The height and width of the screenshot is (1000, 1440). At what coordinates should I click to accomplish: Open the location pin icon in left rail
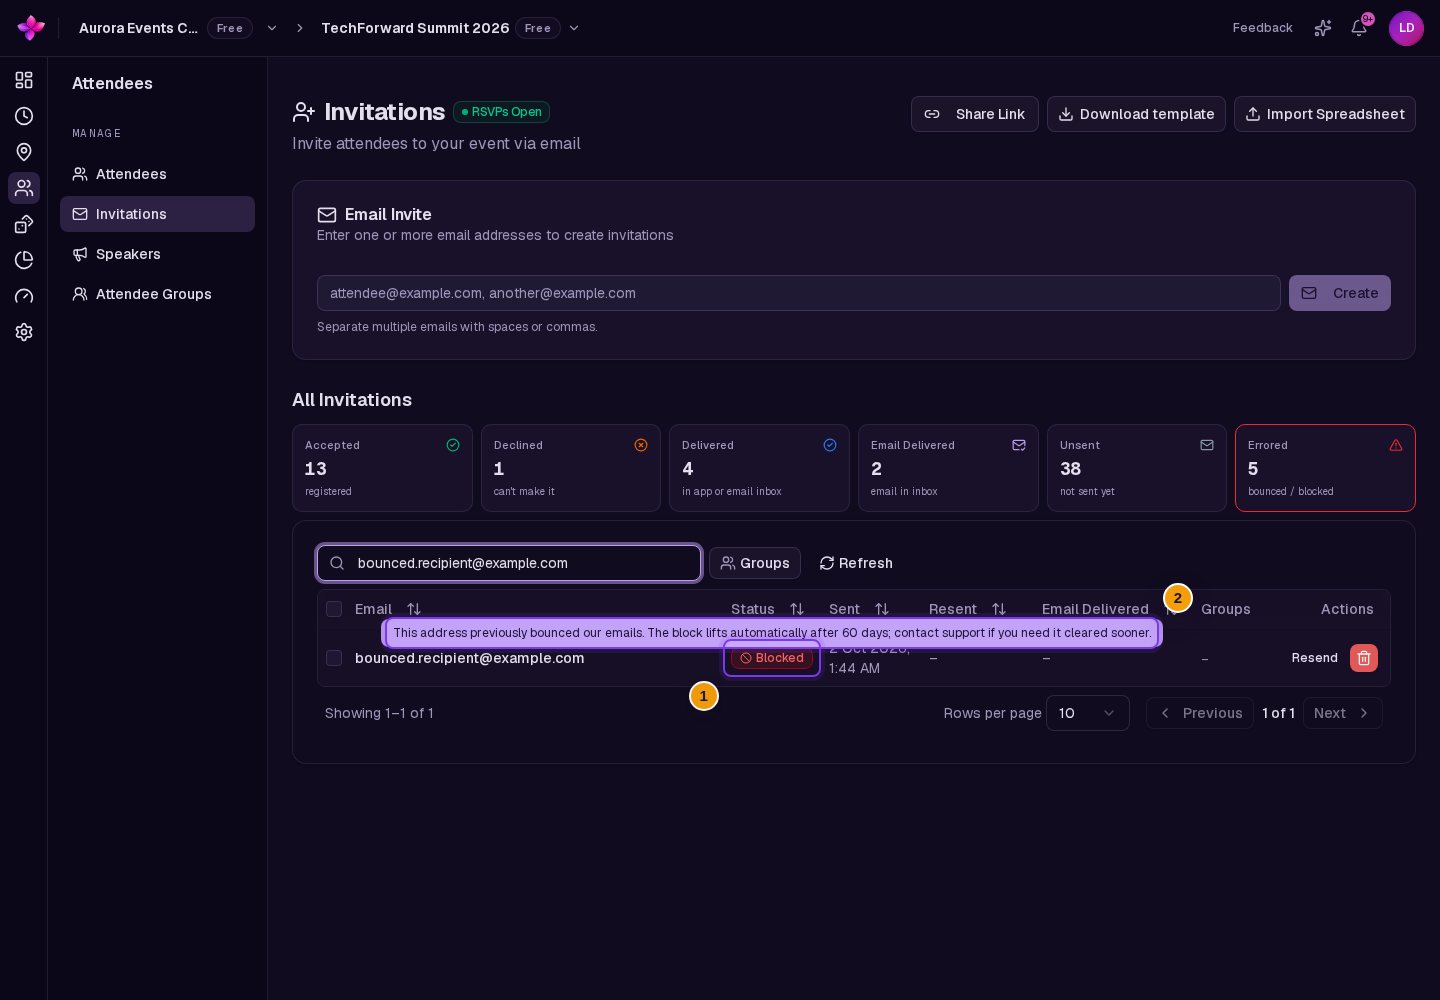point(24,152)
